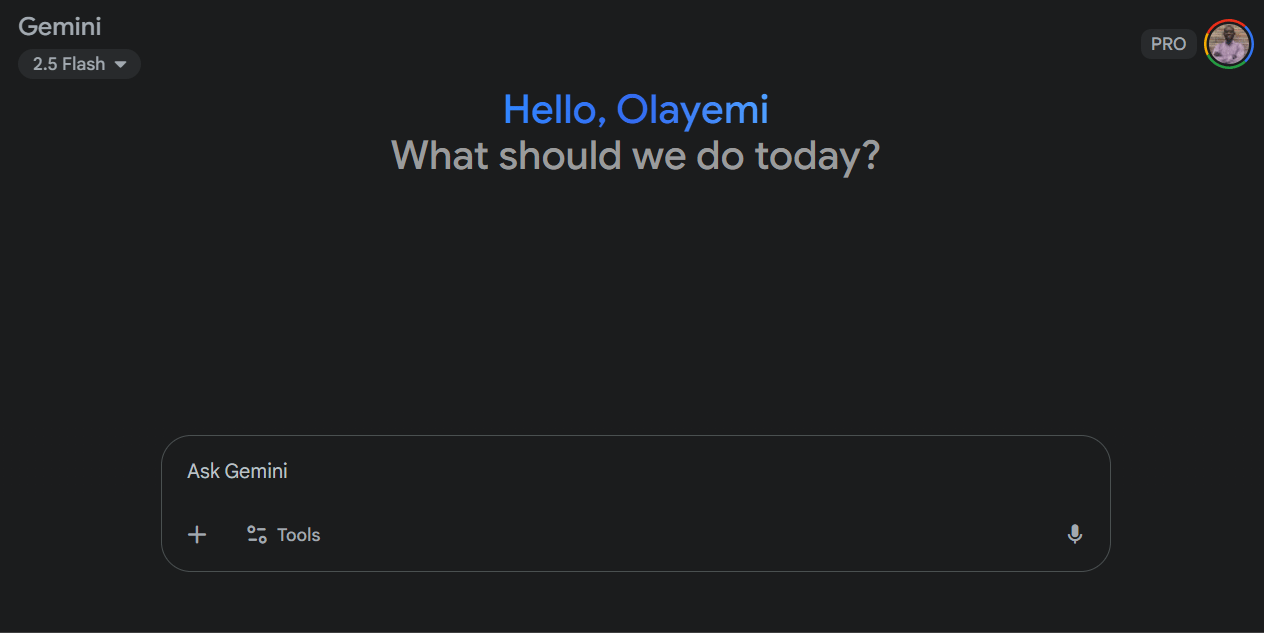Click the Gemini logo title
This screenshot has height=633, width=1264.
coord(60,27)
